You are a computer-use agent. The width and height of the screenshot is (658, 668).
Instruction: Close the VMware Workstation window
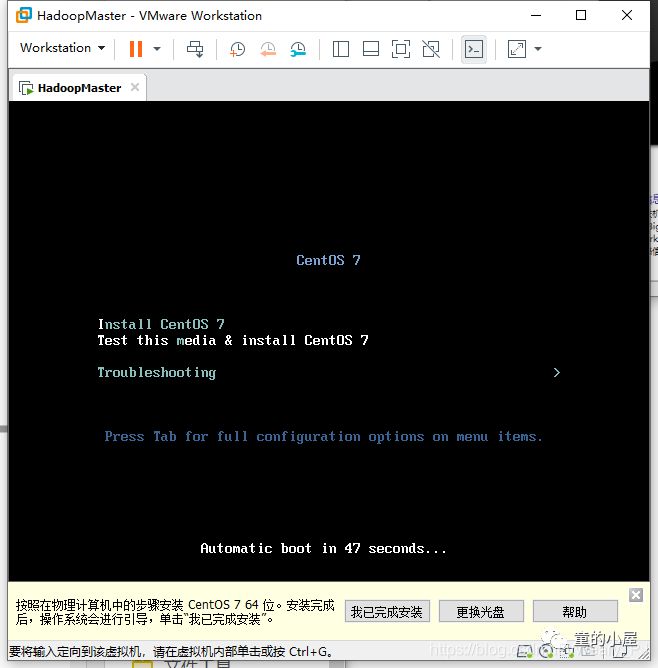click(627, 15)
